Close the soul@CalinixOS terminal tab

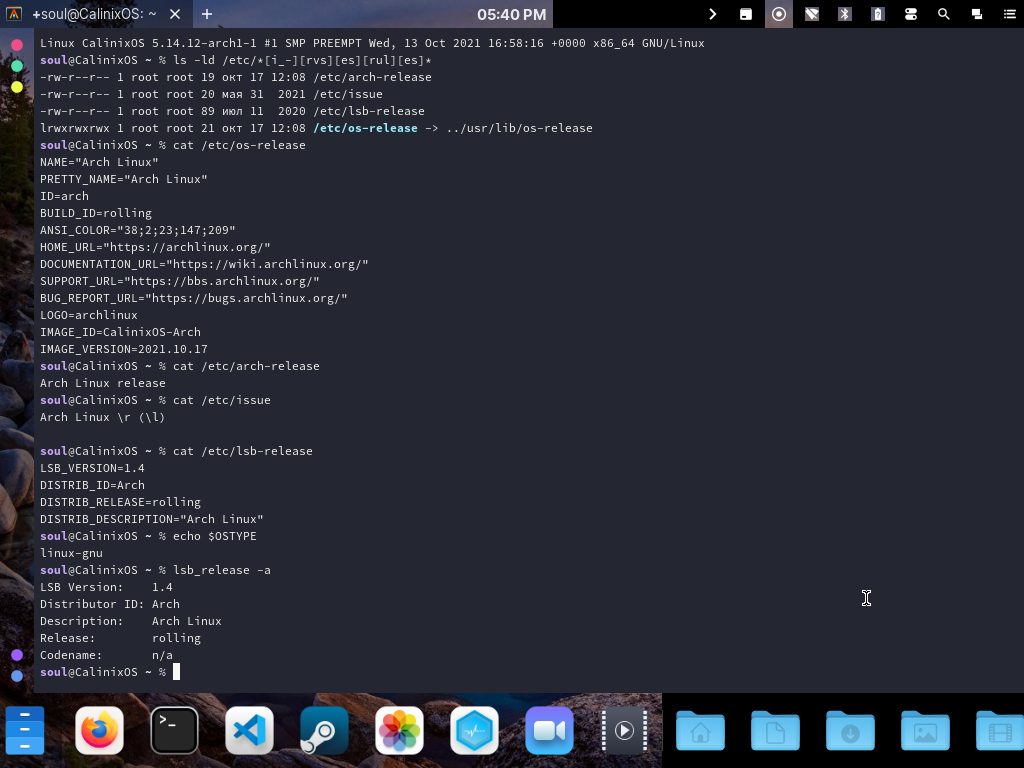point(175,14)
